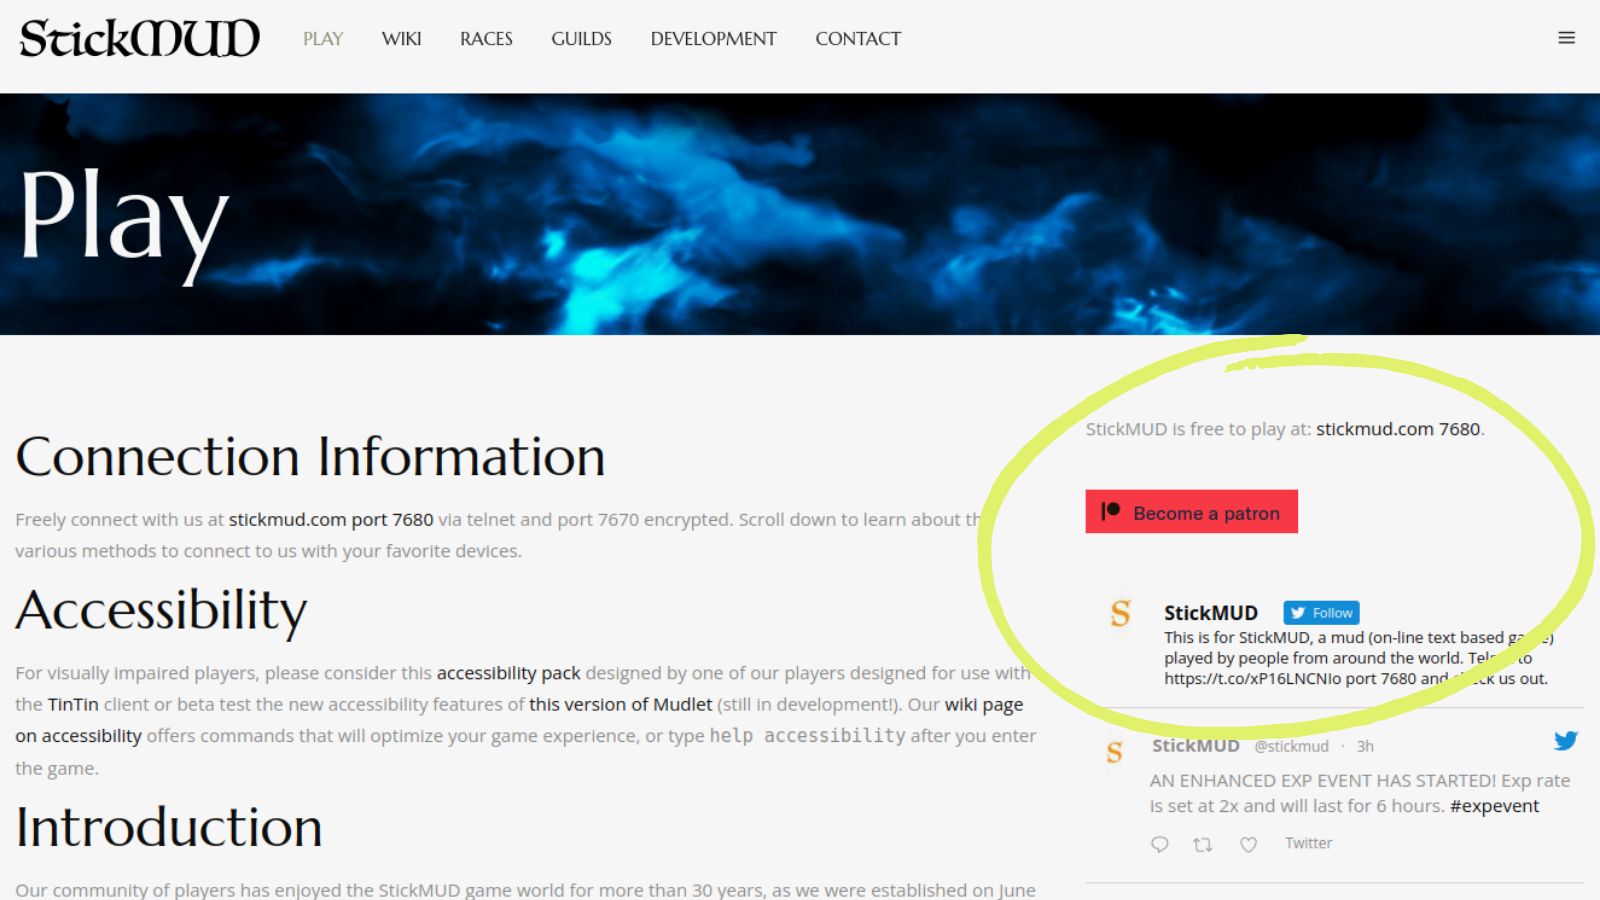Image resolution: width=1600 pixels, height=900 pixels.
Task: Like the exp event tweet with the heart
Action: [1248, 844]
